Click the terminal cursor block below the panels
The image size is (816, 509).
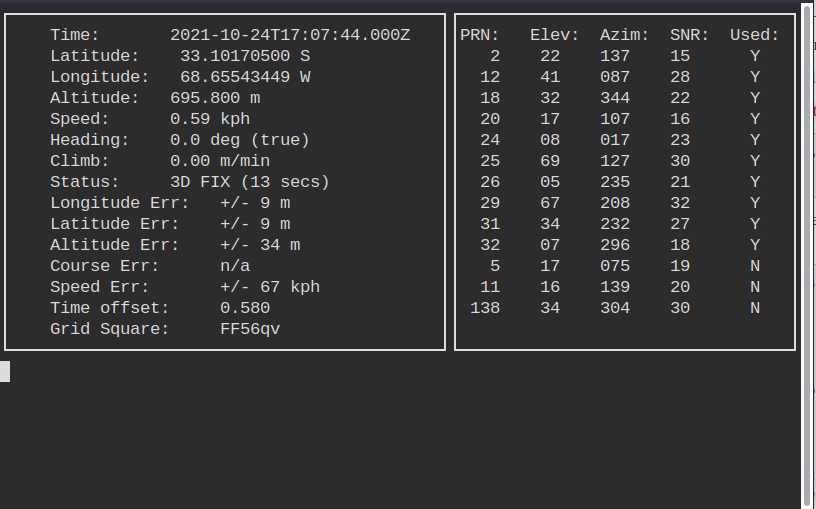(5, 372)
